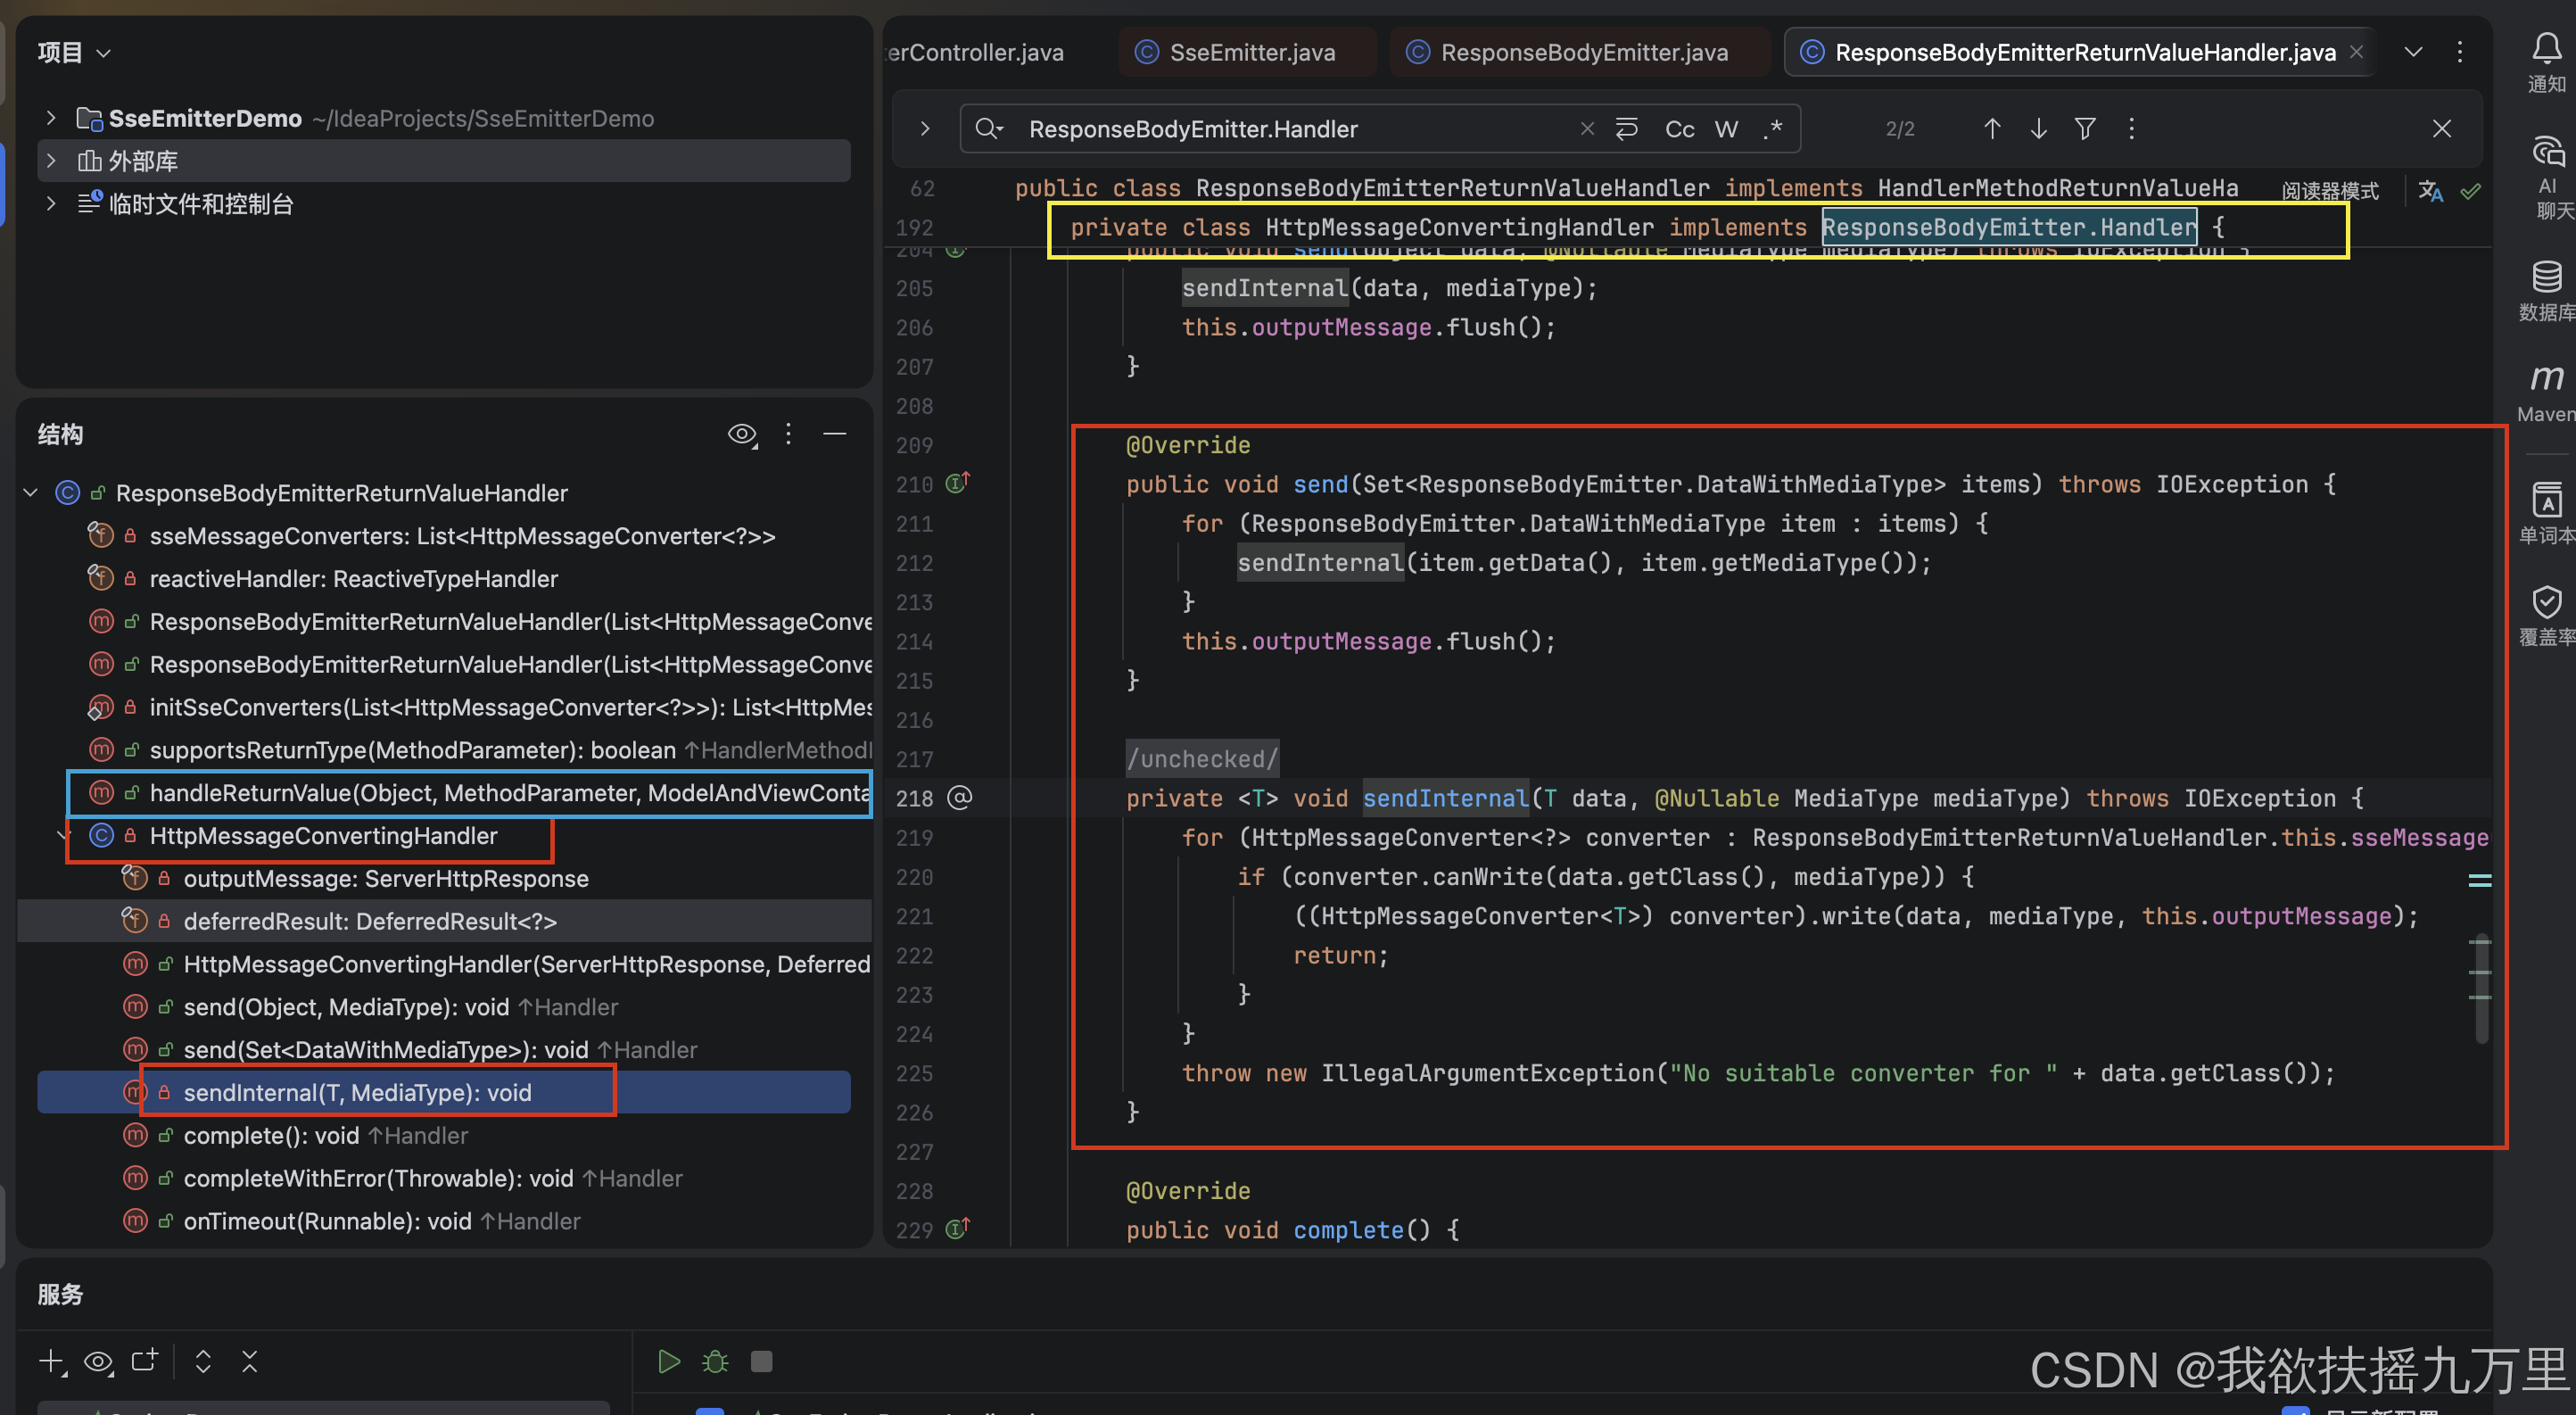
Task: Close ResponseBodyEmitterReturnValueHandler.java tab
Action: (x=2357, y=52)
